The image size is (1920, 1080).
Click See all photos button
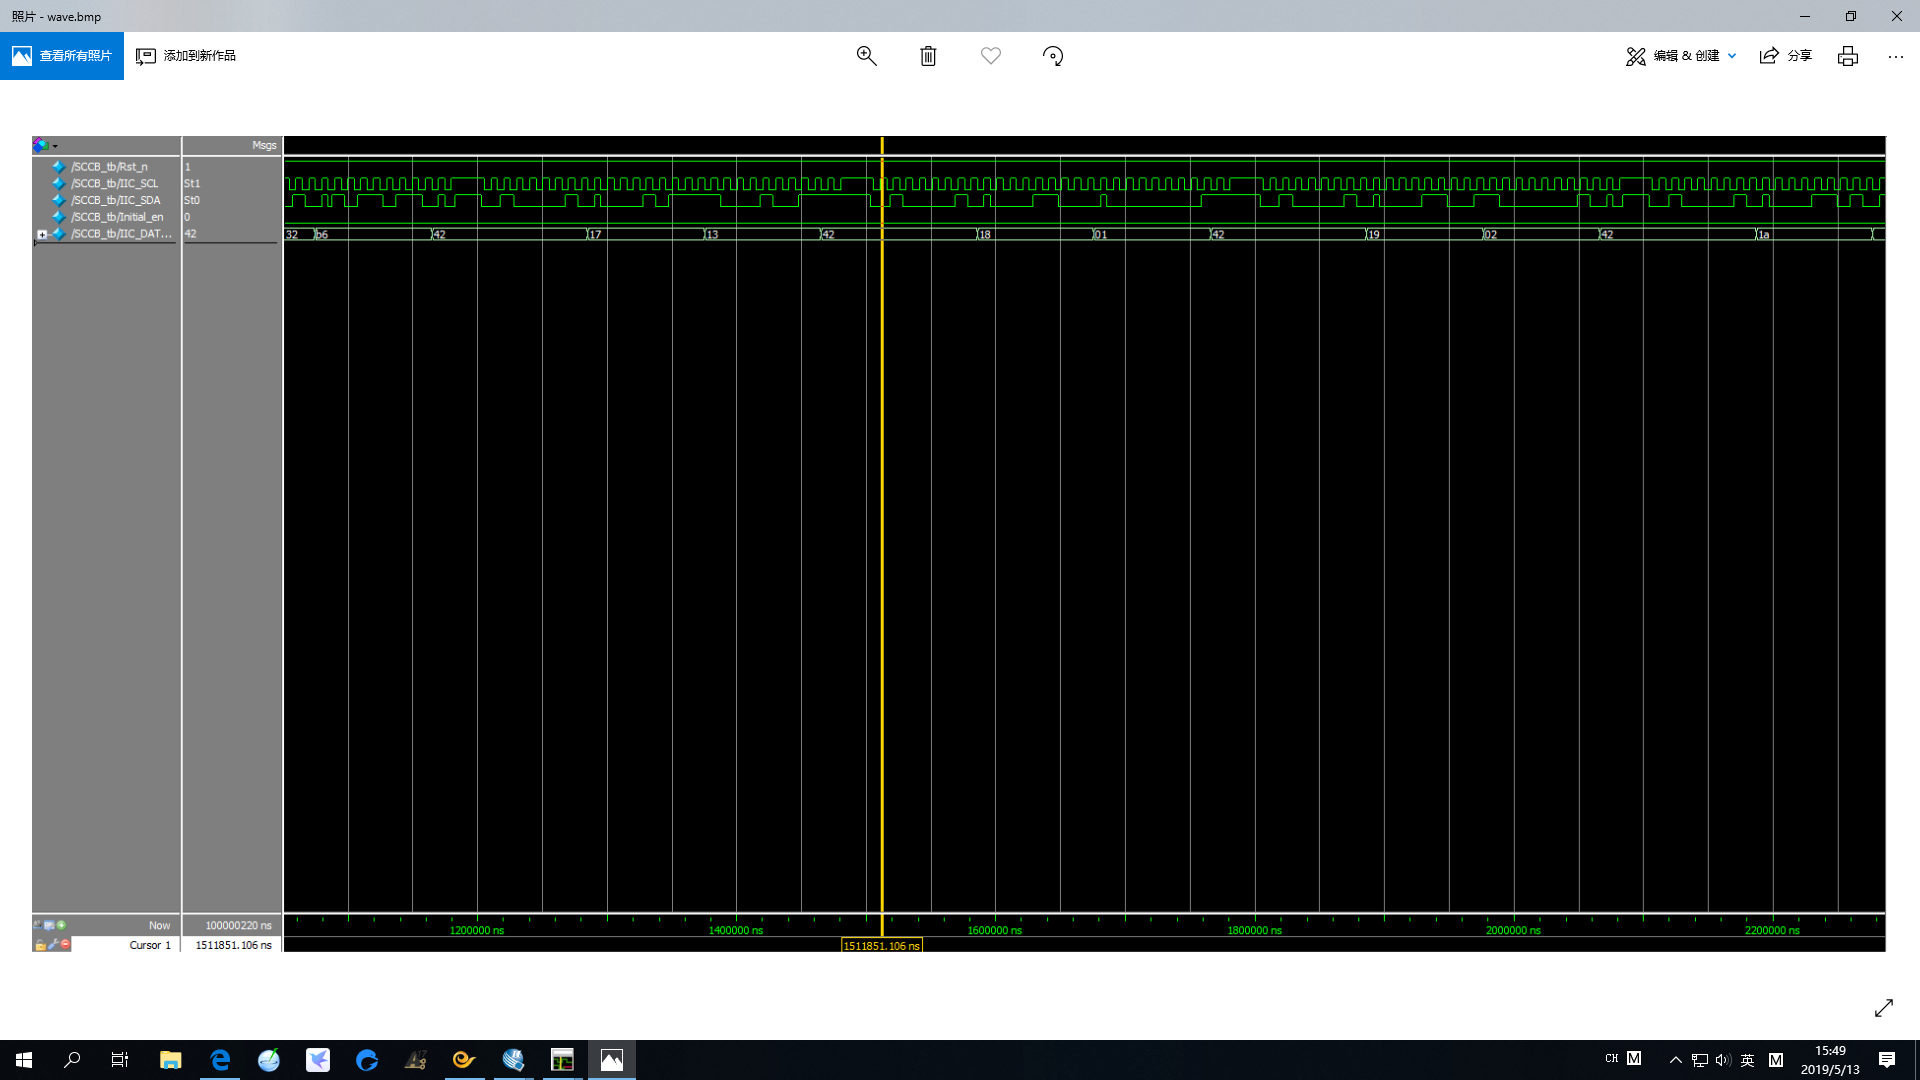tap(62, 56)
